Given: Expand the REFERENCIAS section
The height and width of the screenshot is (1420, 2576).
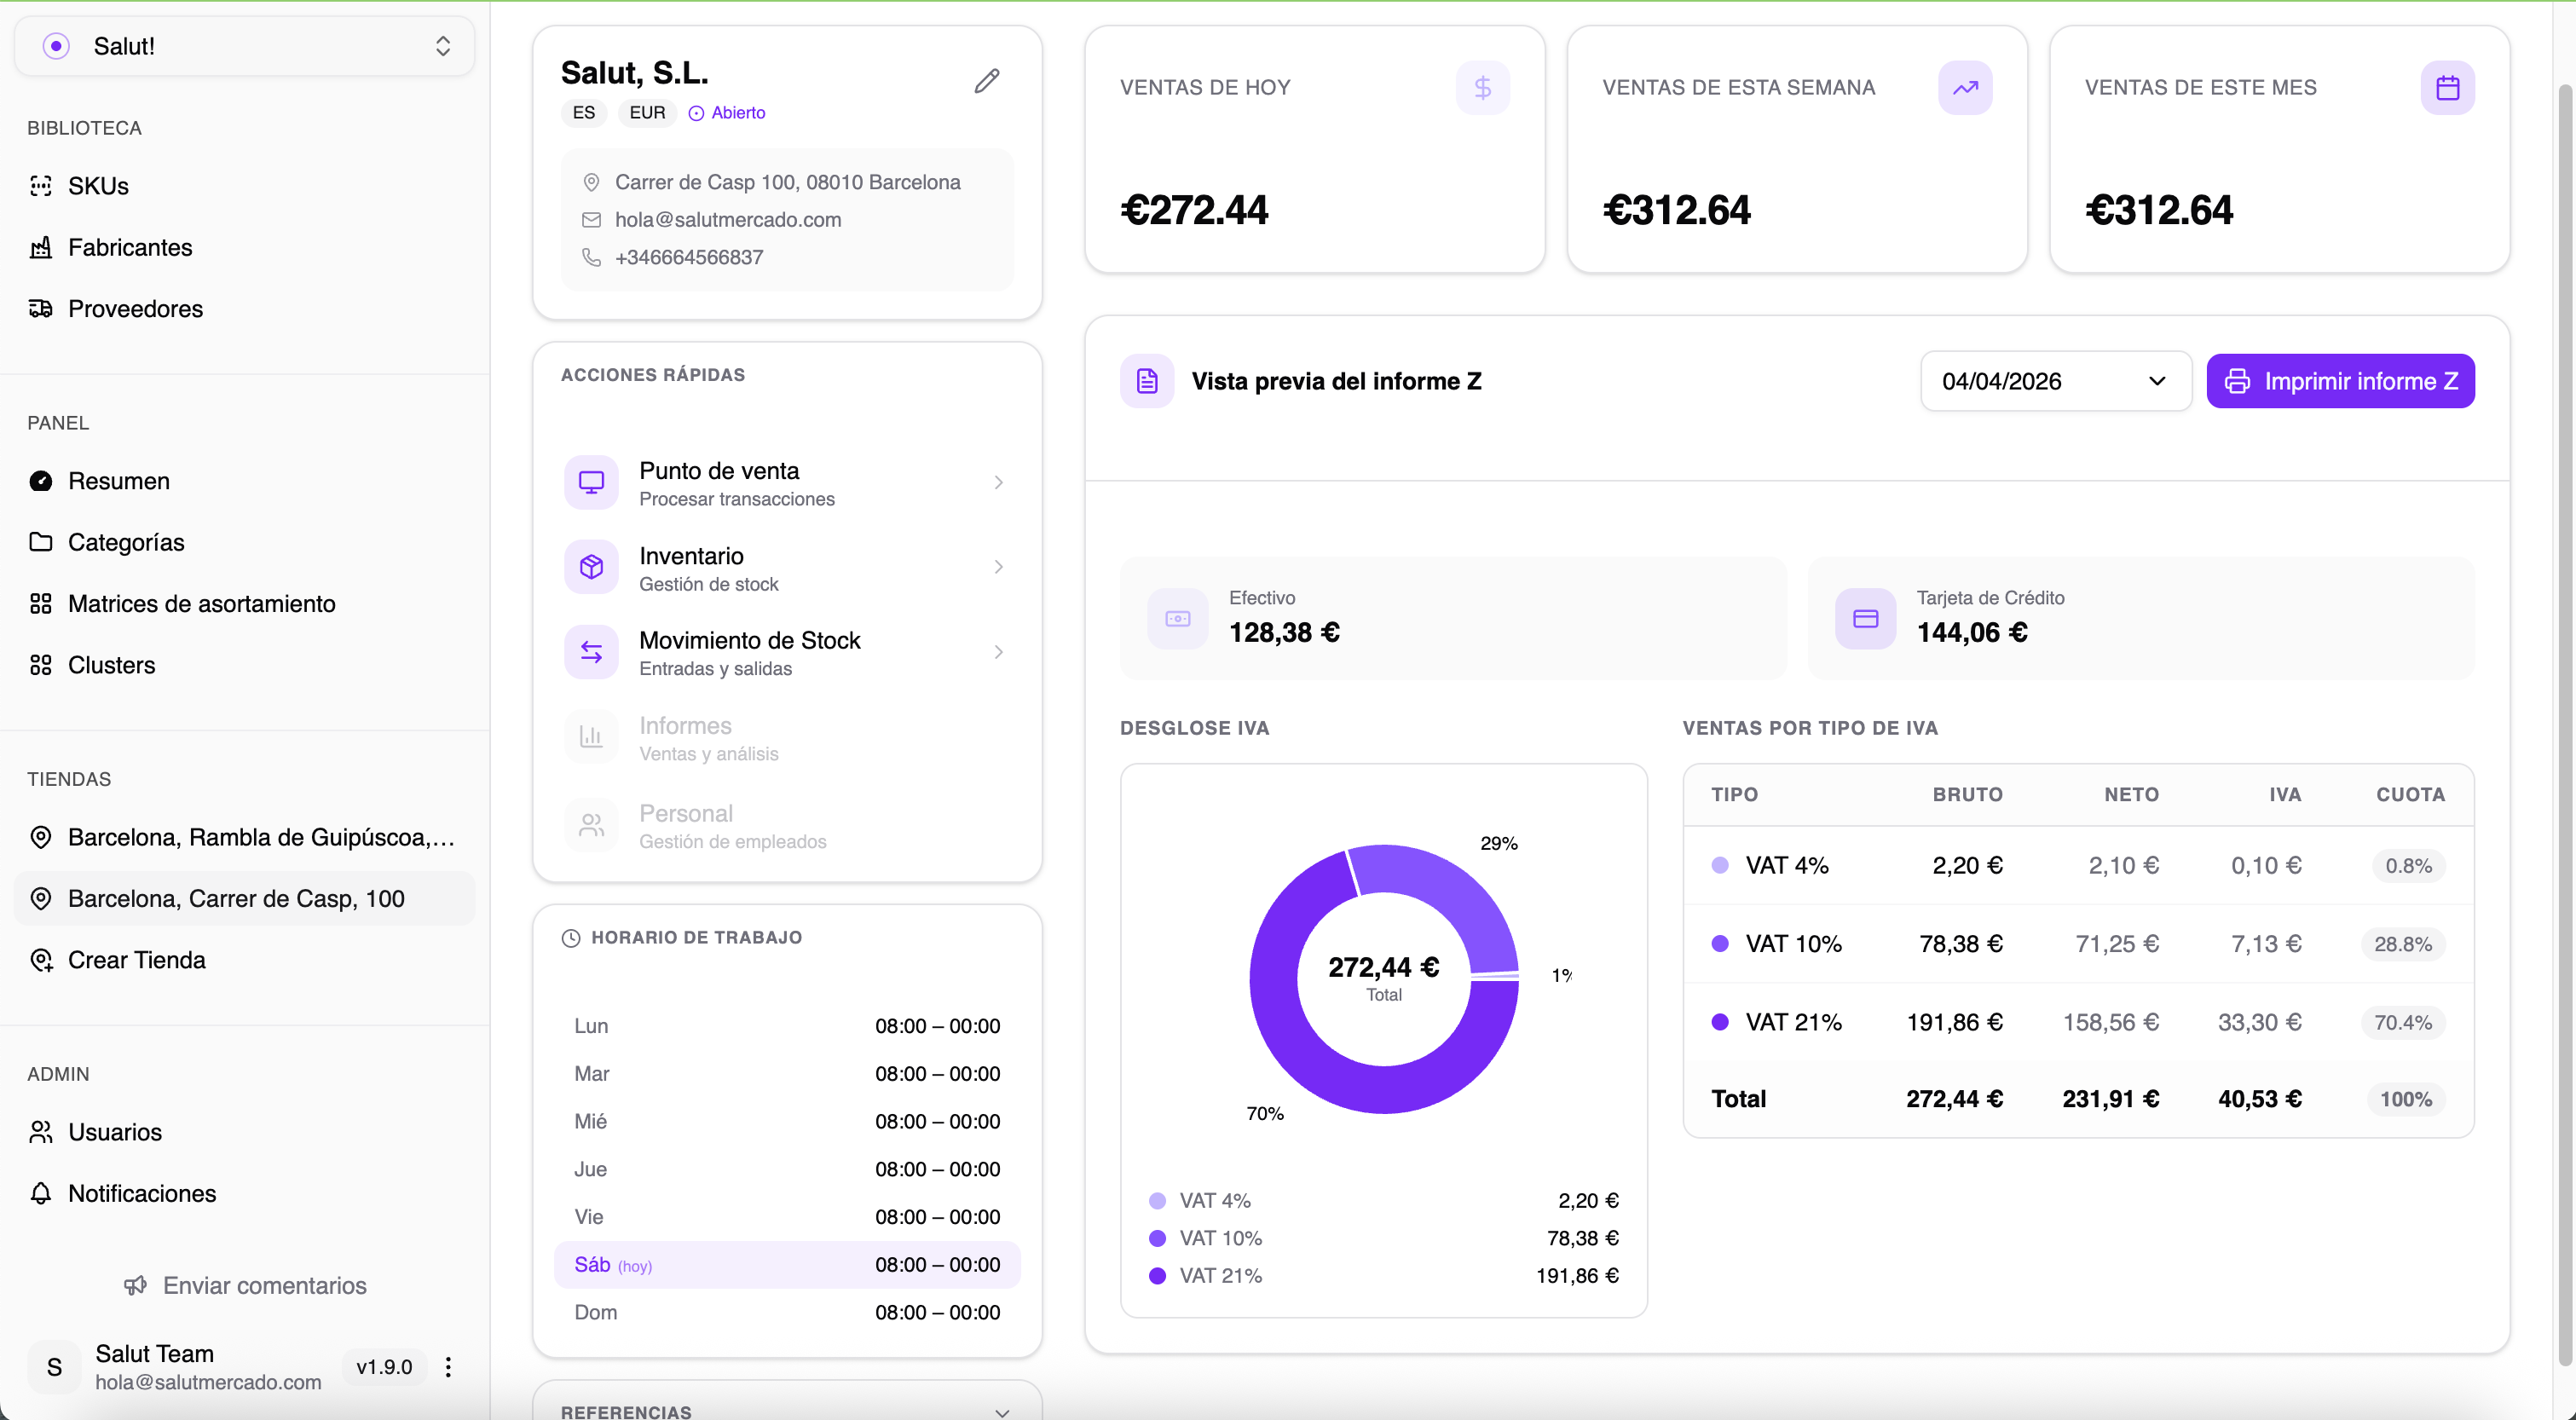Looking at the screenshot, I should pyautogui.click(x=1001, y=1411).
